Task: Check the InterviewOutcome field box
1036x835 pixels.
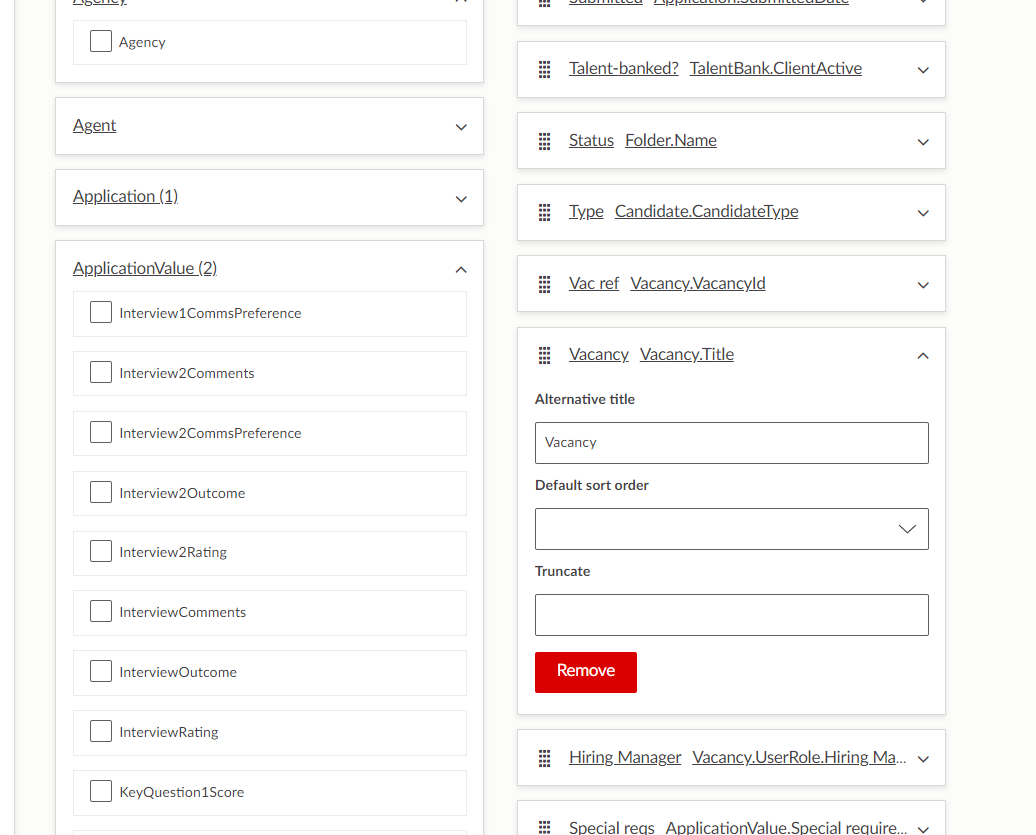Action: click(x=101, y=672)
